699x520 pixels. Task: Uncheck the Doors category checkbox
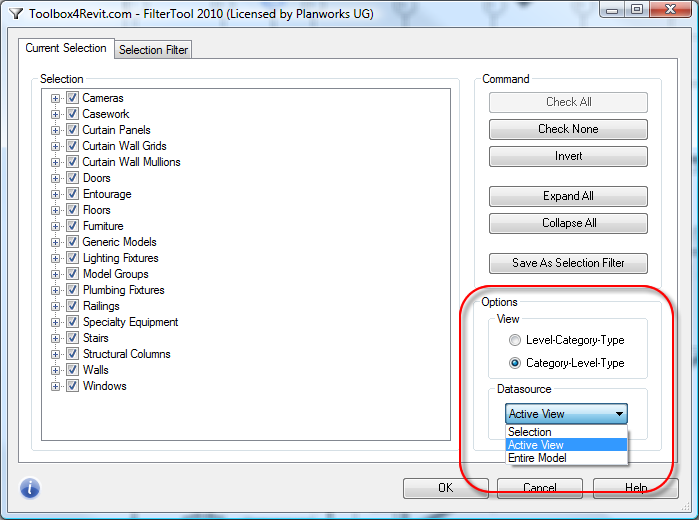pos(72,178)
